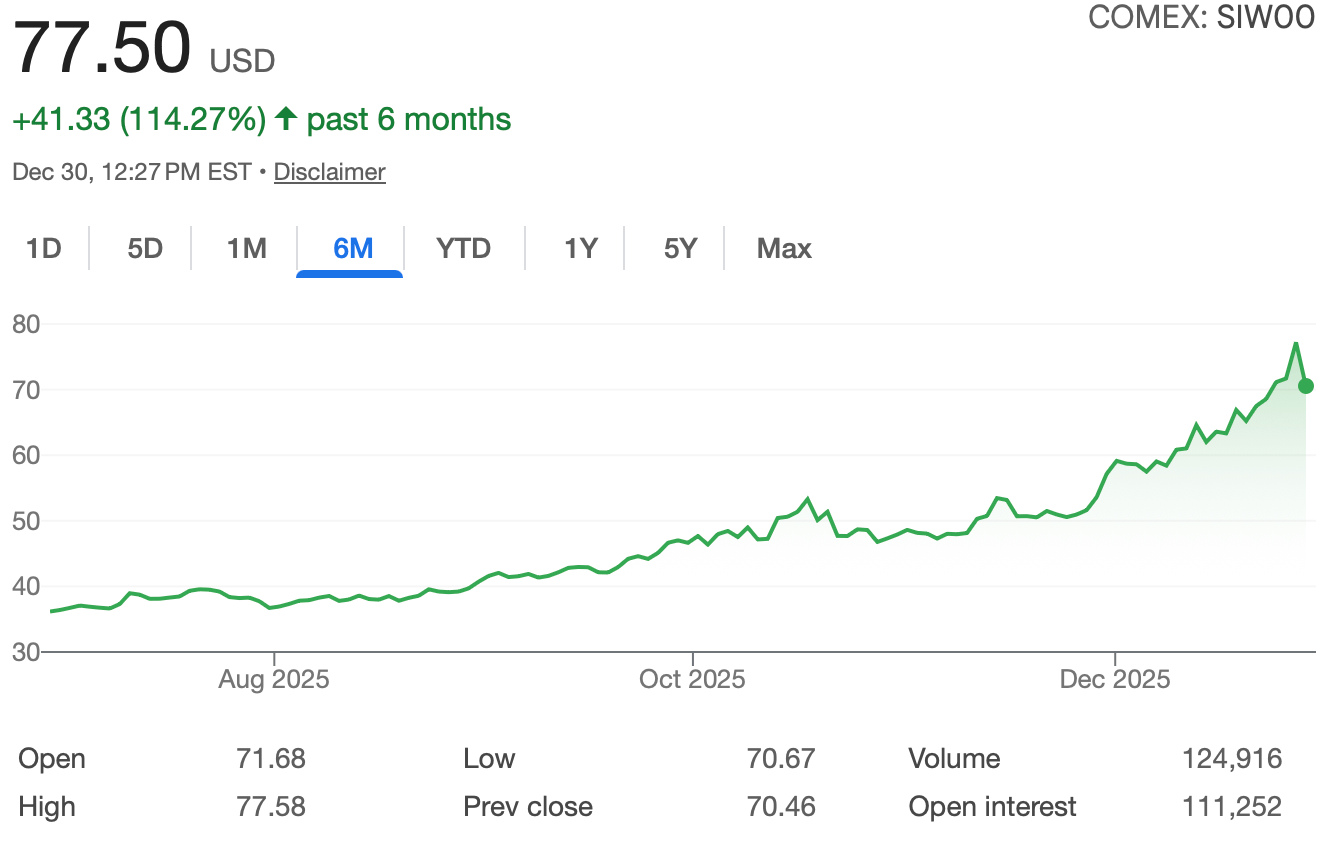Image resolution: width=1334 pixels, height=858 pixels.
Task: Click the Open interest value 111,252
Action: point(1231,807)
